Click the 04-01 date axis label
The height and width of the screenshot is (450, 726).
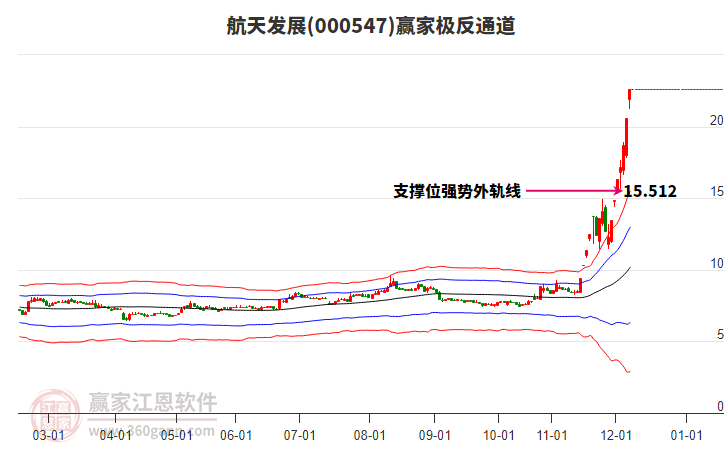tap(115, 435)
